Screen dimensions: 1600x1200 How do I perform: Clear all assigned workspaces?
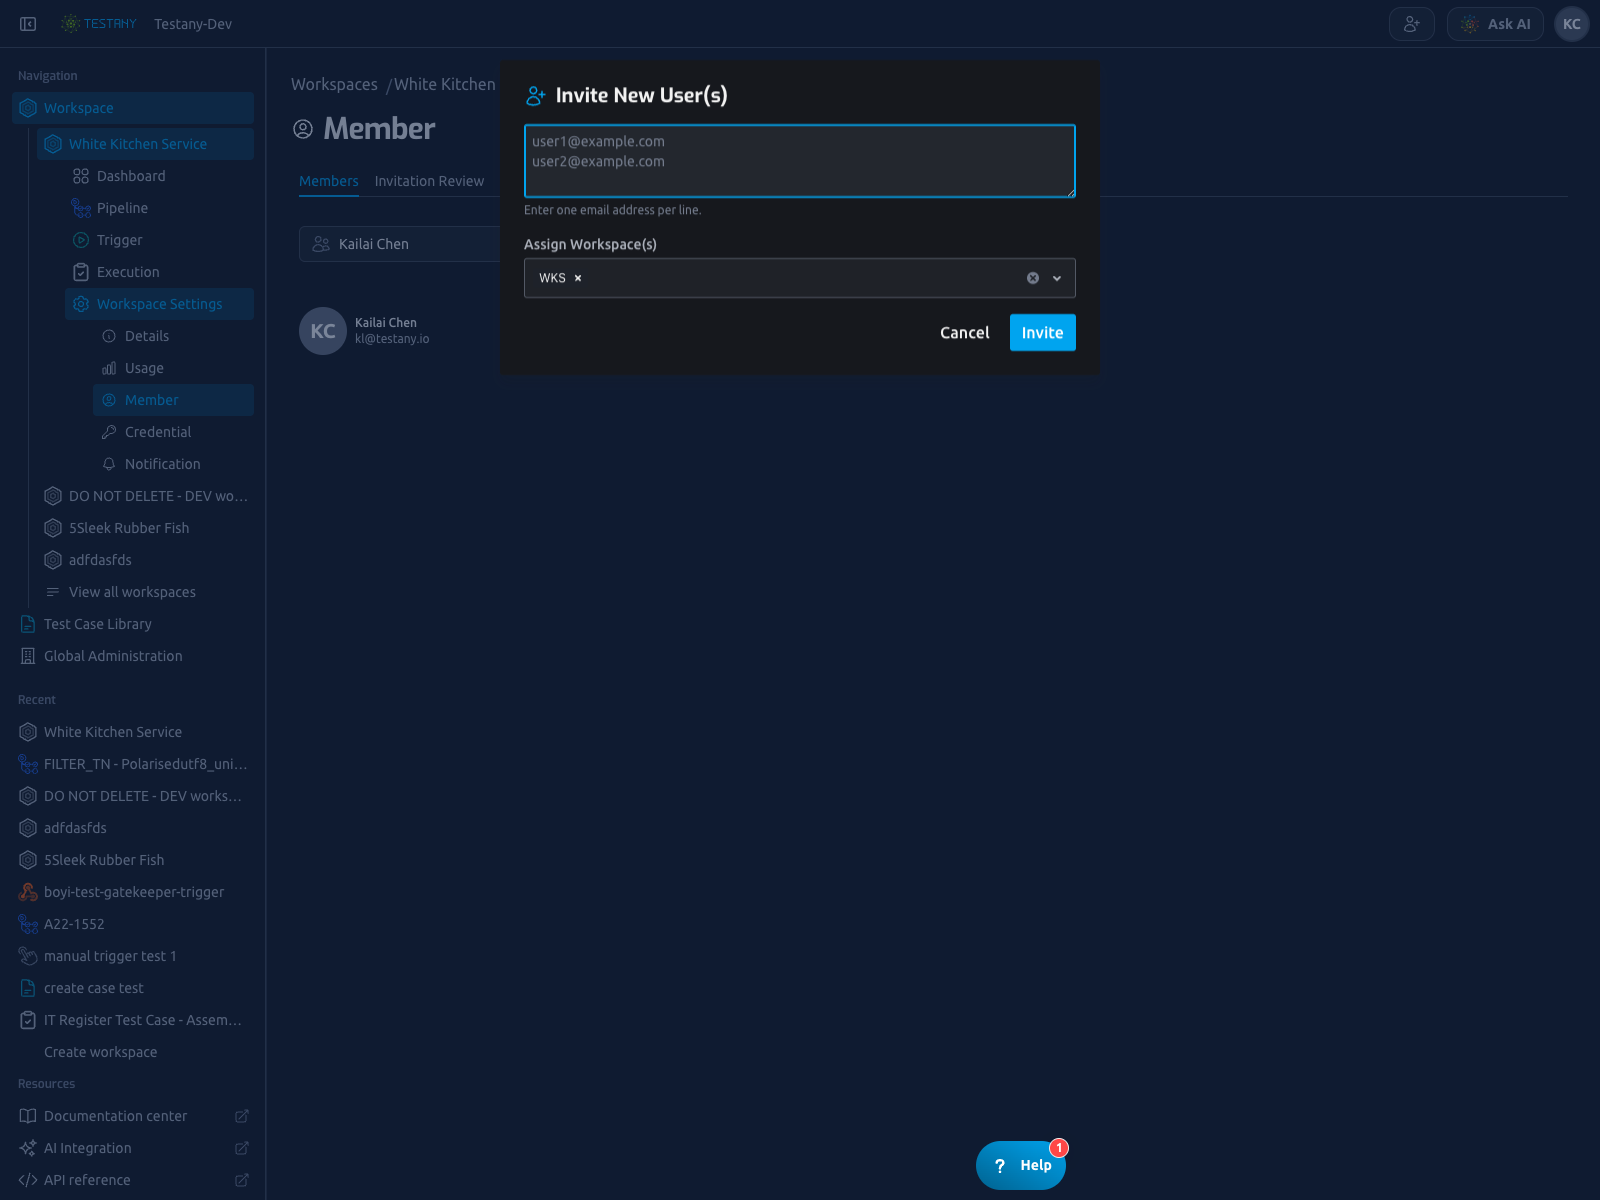tap(1033, 278)
